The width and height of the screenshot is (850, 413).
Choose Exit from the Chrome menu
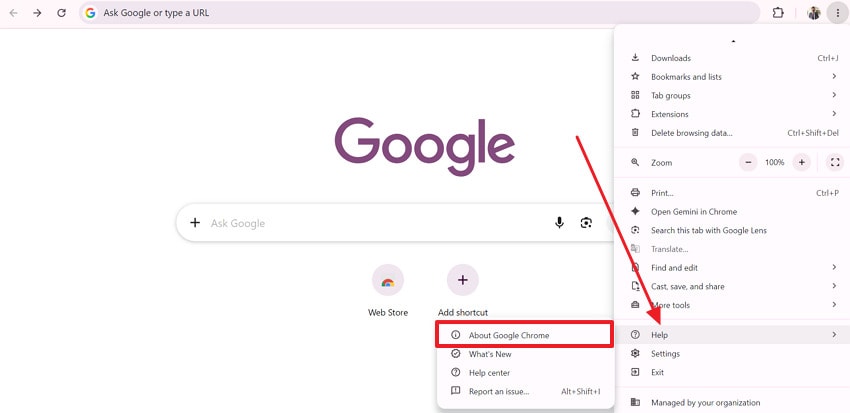tap(733, 372)
